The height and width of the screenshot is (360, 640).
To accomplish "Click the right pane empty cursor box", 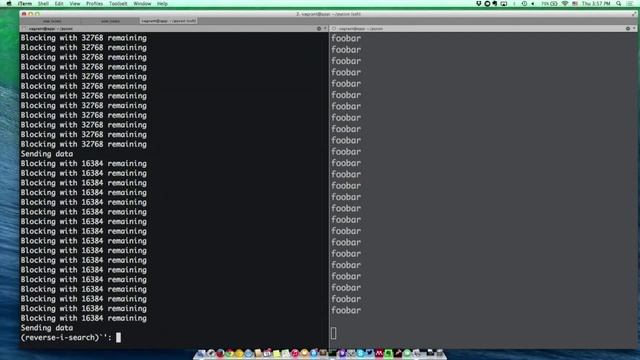I will (333, 333).
